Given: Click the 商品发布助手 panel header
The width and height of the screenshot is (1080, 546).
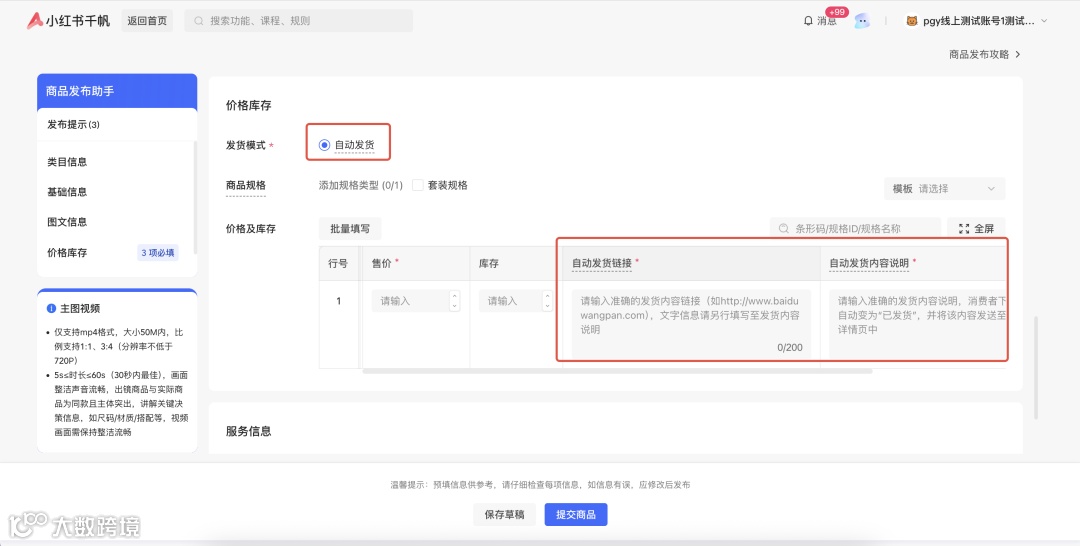Looking at the screenshot, I should point(117,91).
